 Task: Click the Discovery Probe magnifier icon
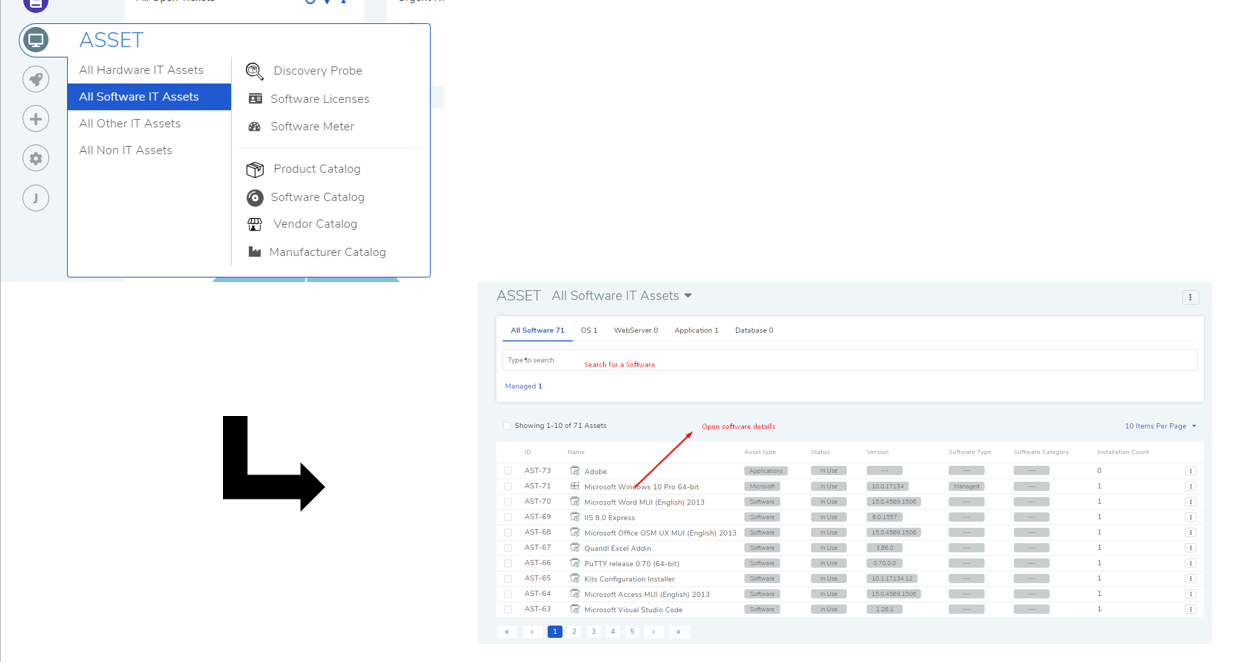[x=255, y=71]
